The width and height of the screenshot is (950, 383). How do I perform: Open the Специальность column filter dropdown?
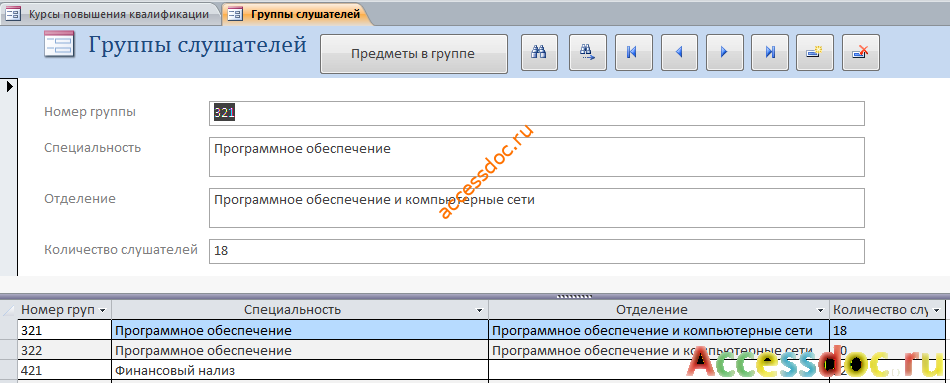pos(480,310)
